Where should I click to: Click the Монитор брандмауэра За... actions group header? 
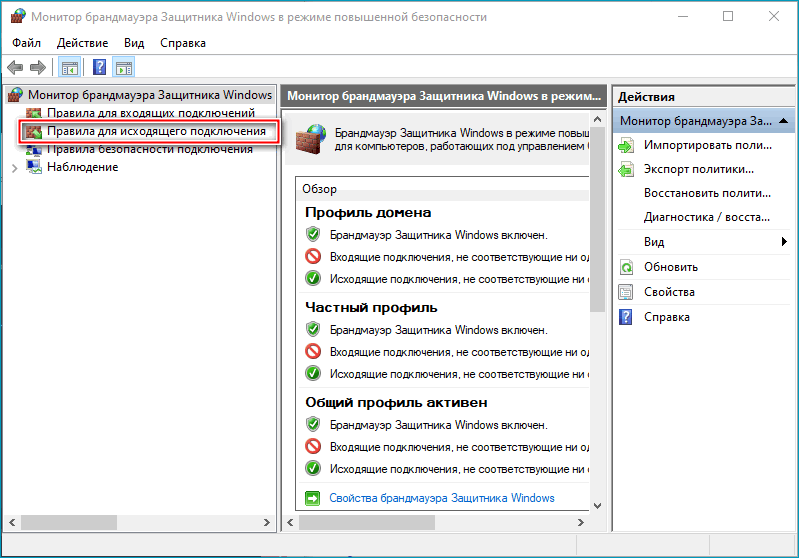[703, 121]
